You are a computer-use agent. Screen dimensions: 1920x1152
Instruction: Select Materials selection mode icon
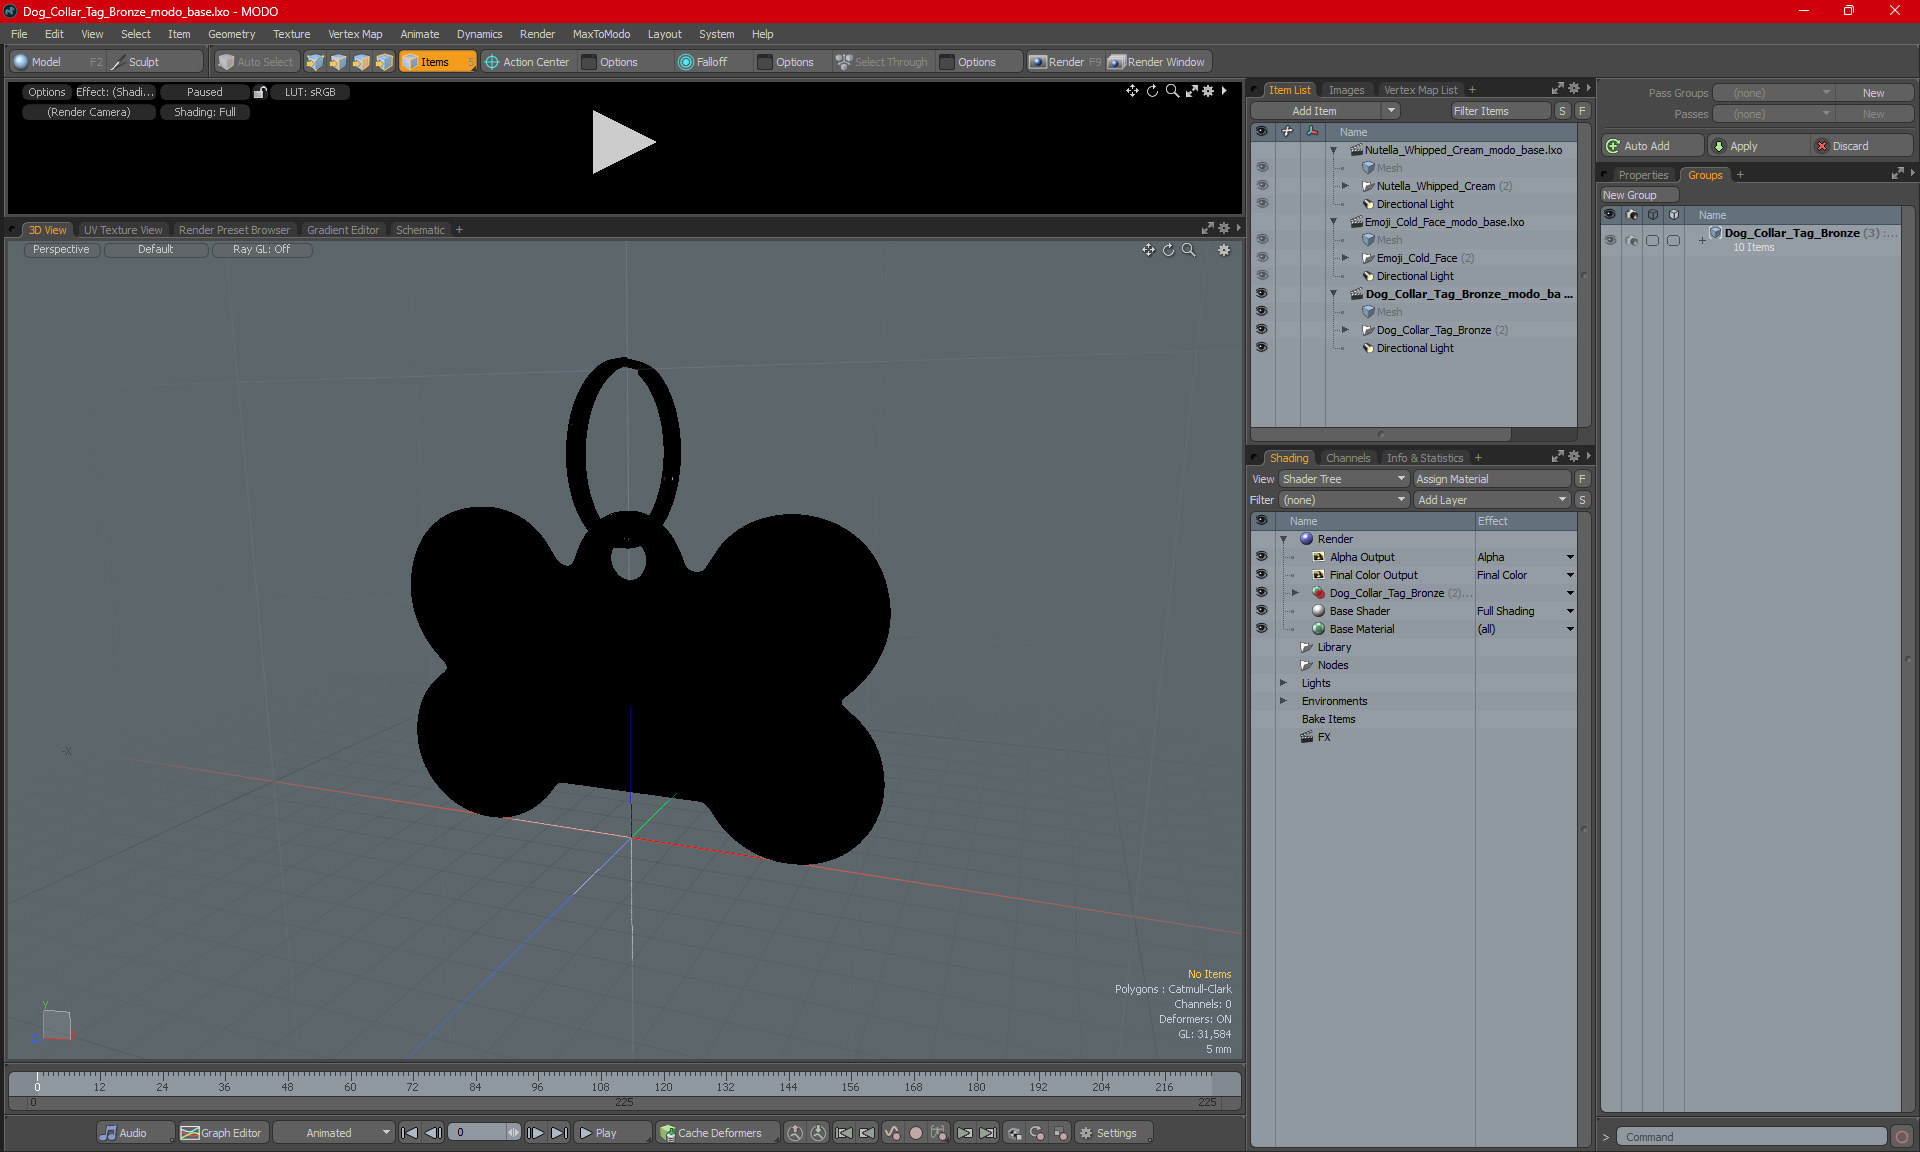point(384,62)
